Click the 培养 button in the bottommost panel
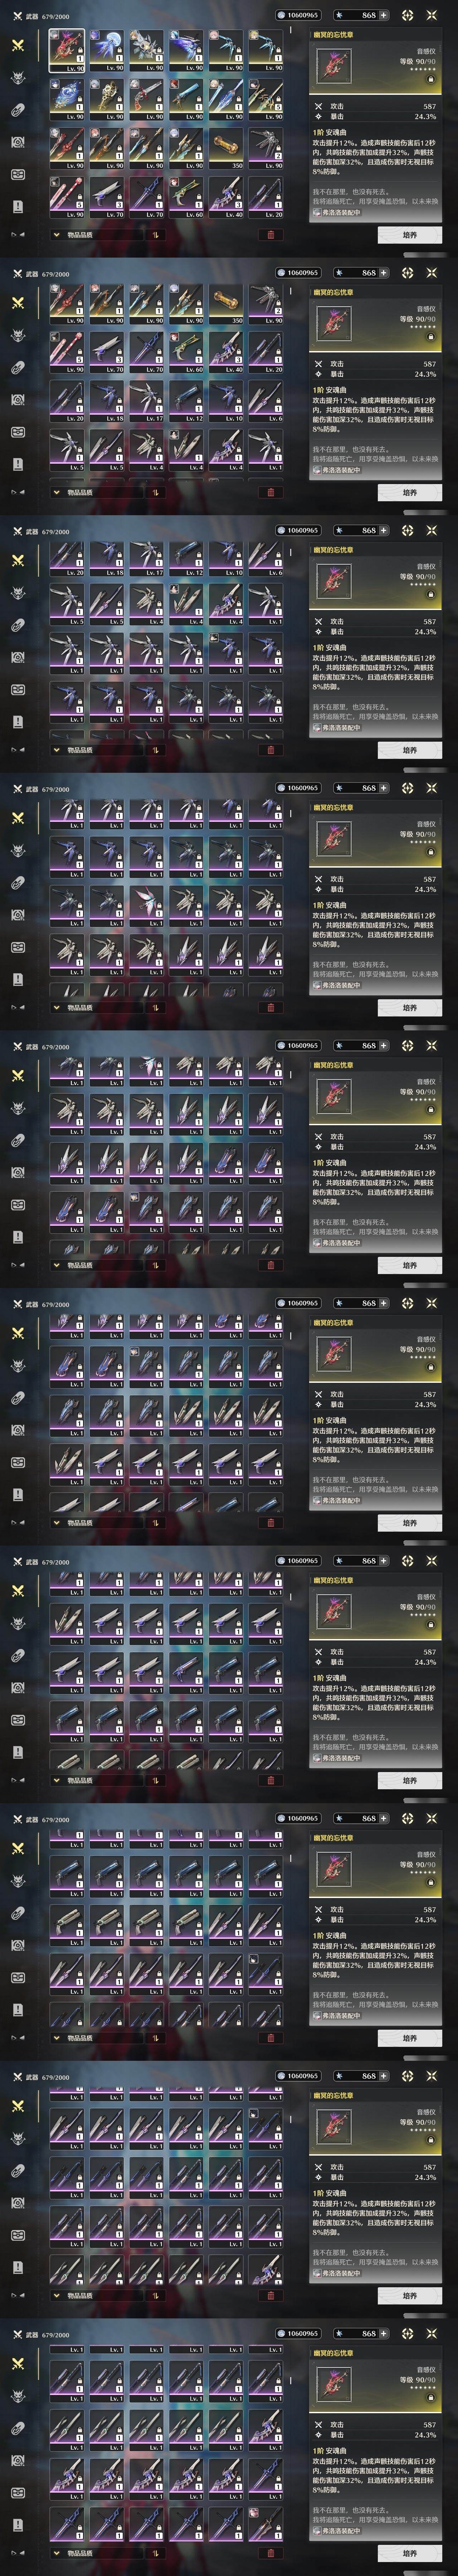 point(409,2553)
